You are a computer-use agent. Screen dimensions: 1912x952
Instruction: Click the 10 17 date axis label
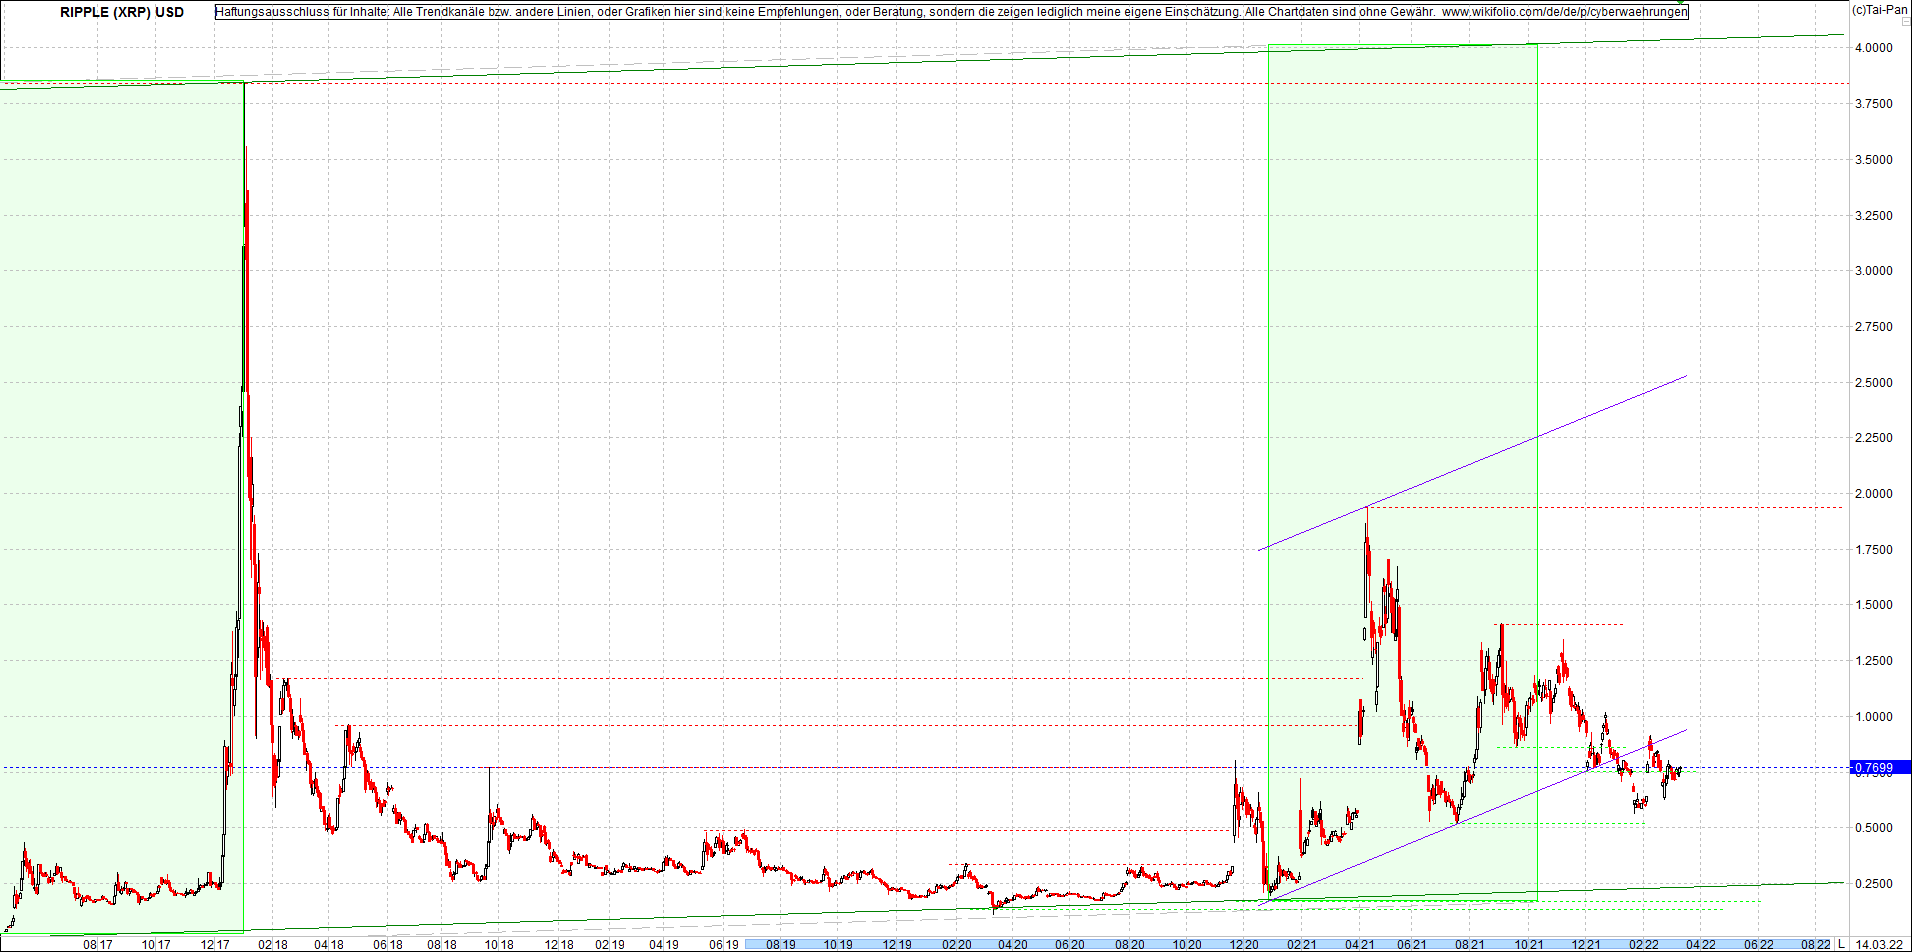pyautogui.click(x=155, y=944)
